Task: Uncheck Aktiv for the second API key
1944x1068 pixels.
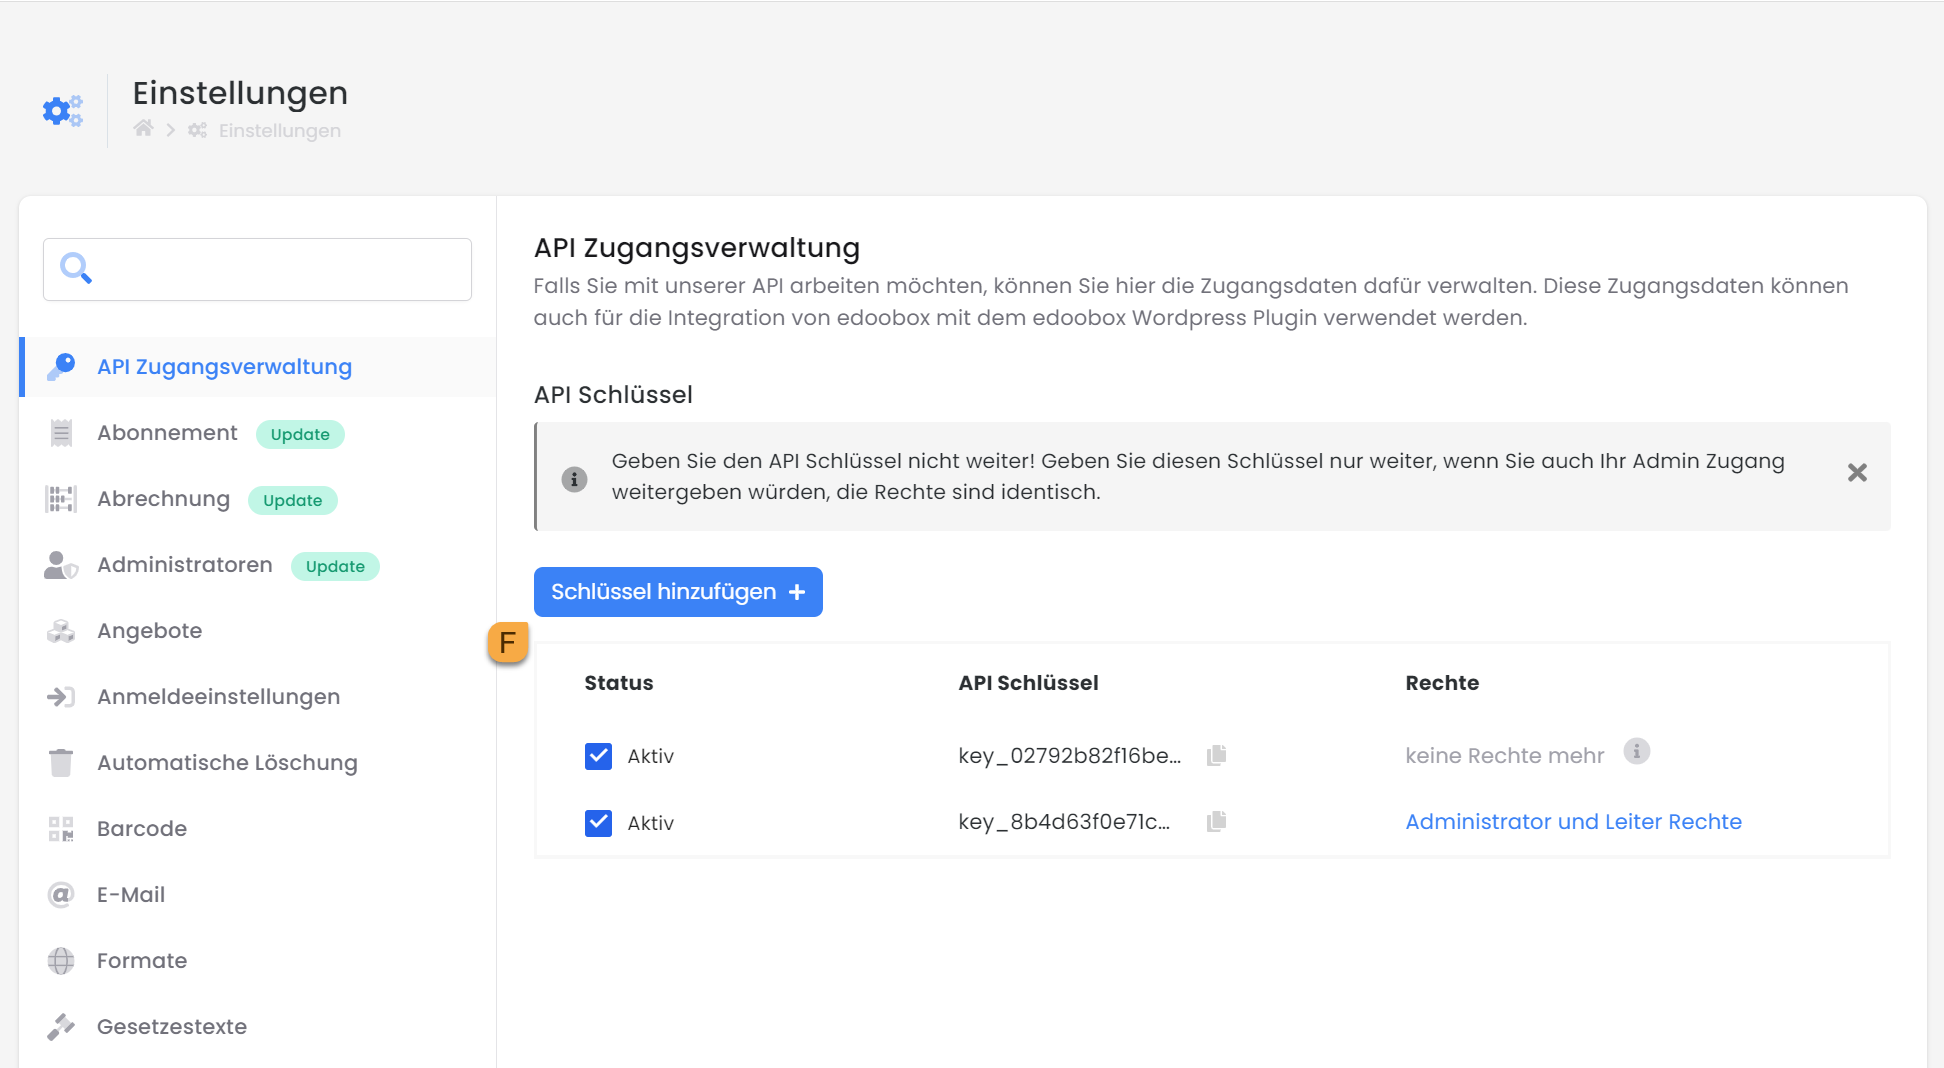Action: coord(598,823)
